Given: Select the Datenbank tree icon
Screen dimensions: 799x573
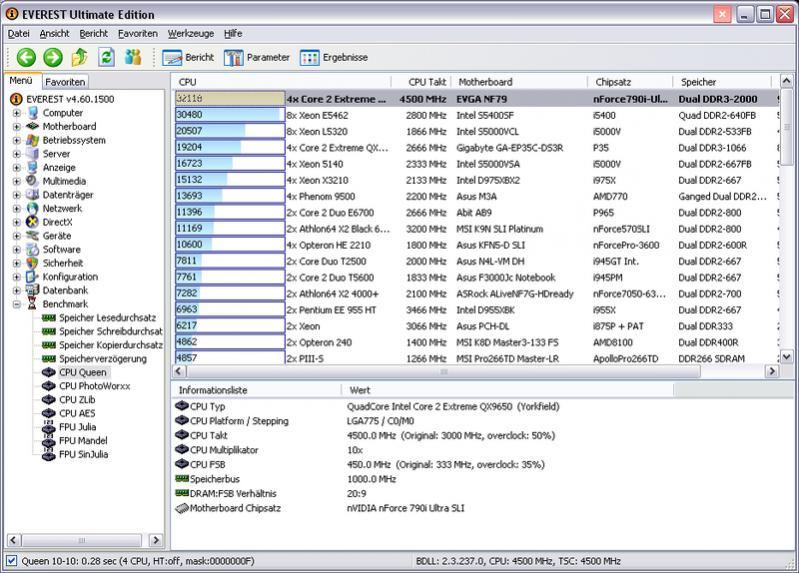Looking at the screenshot, I should point(33,290).
